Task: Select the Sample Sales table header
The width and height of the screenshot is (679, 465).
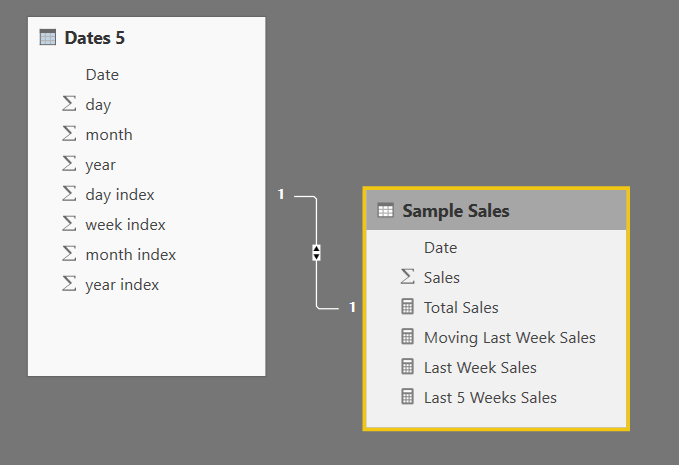Action: [496, 210]
